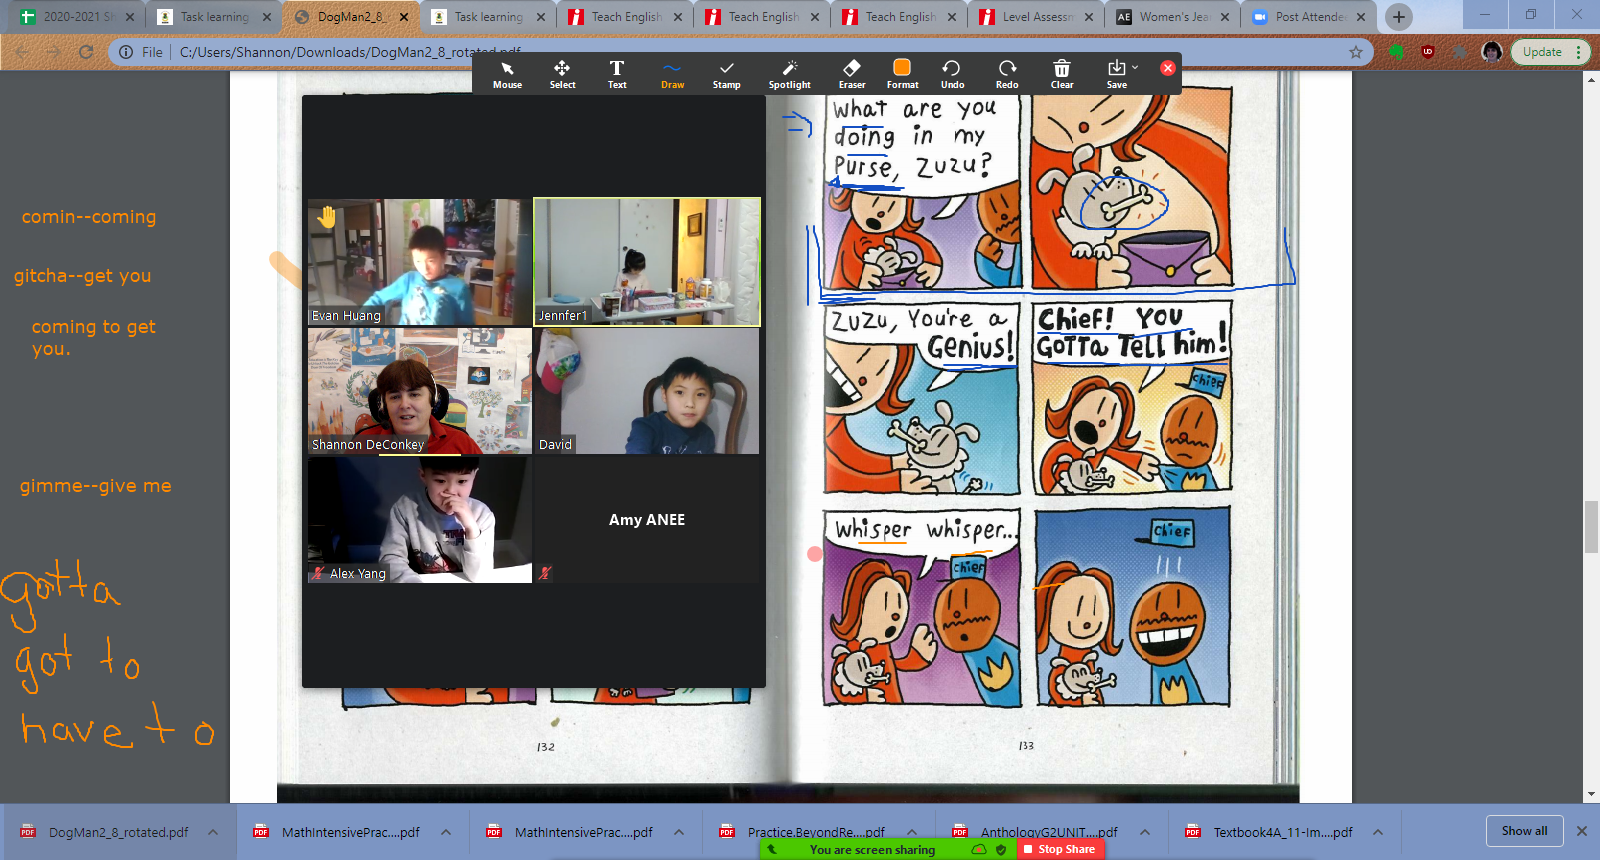Open Chrome's three-dot menu
Viewport: 1600px width, 860px height.
coord(1579,52)
